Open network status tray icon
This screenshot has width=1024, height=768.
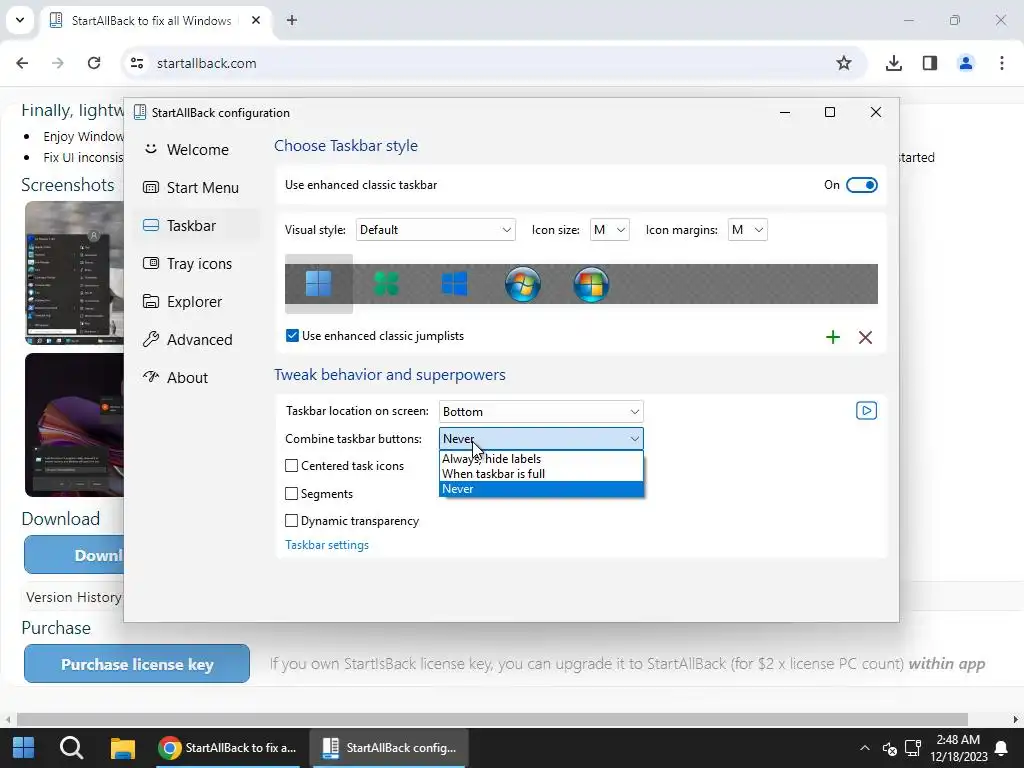tap(912, 748)
